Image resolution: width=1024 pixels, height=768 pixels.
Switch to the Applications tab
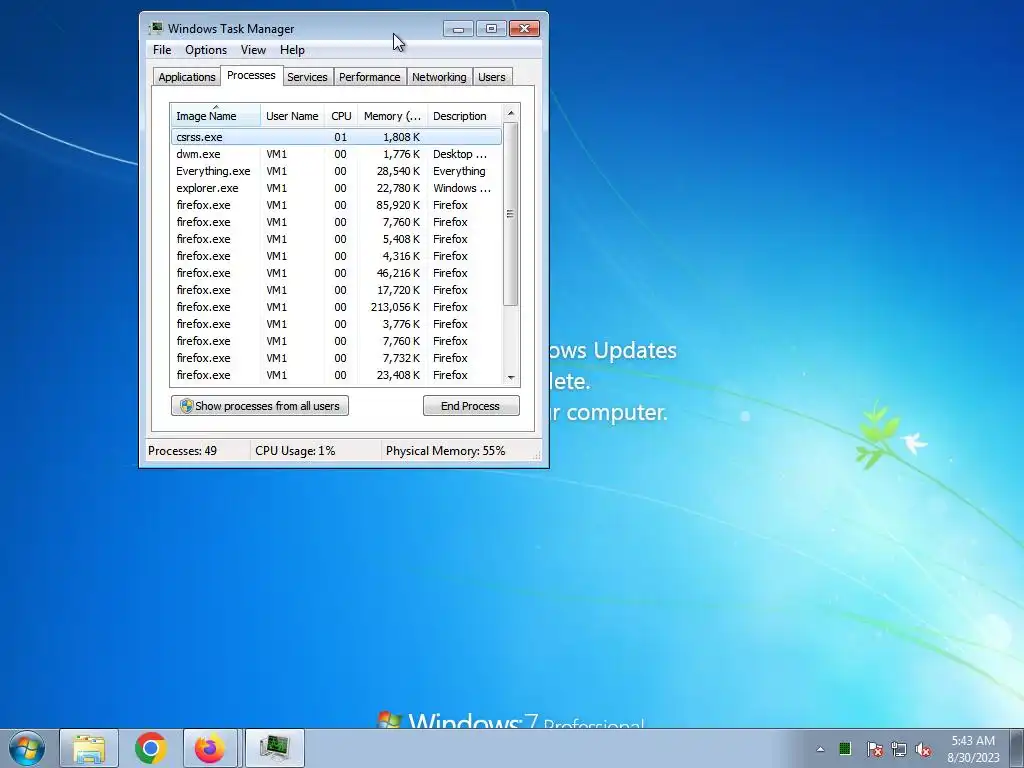tap(187, 77)
